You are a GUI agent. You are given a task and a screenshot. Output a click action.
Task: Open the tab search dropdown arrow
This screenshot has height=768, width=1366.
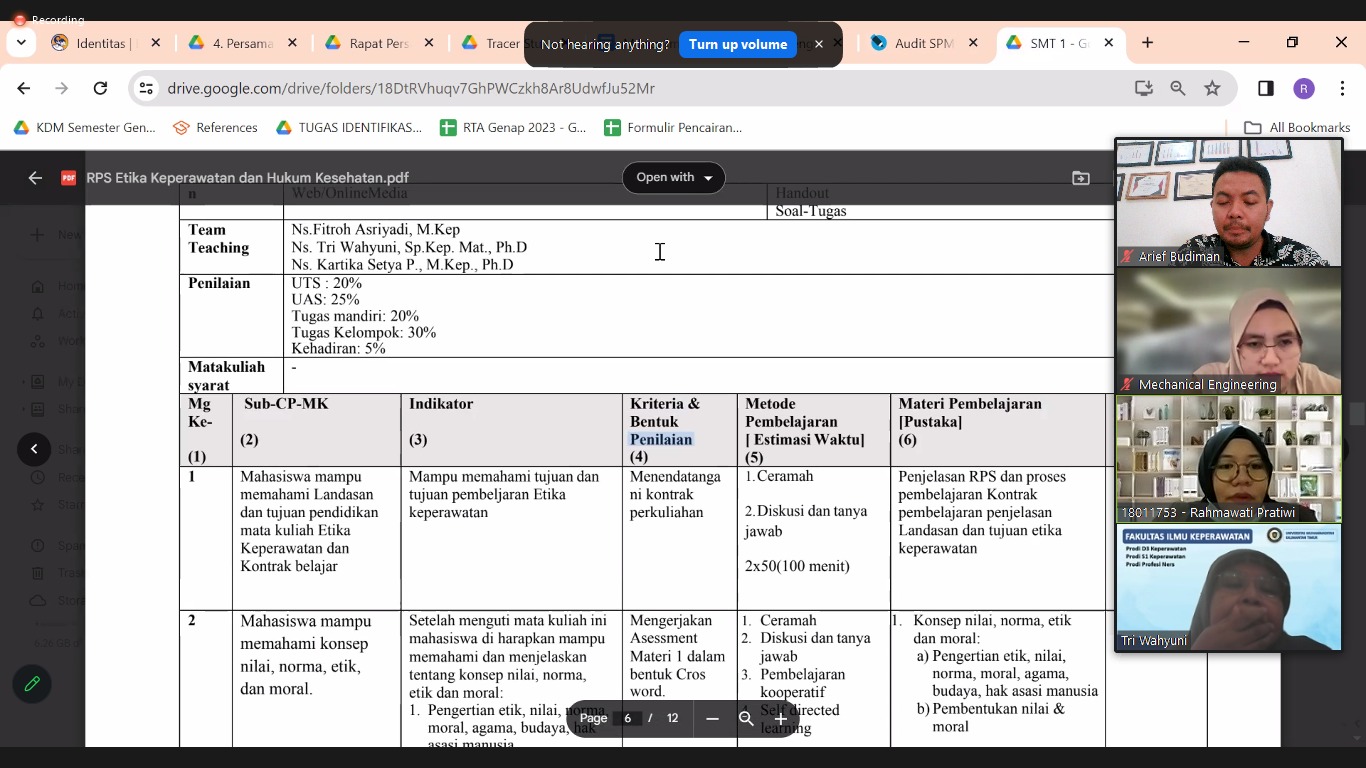[x=21, y=43]
